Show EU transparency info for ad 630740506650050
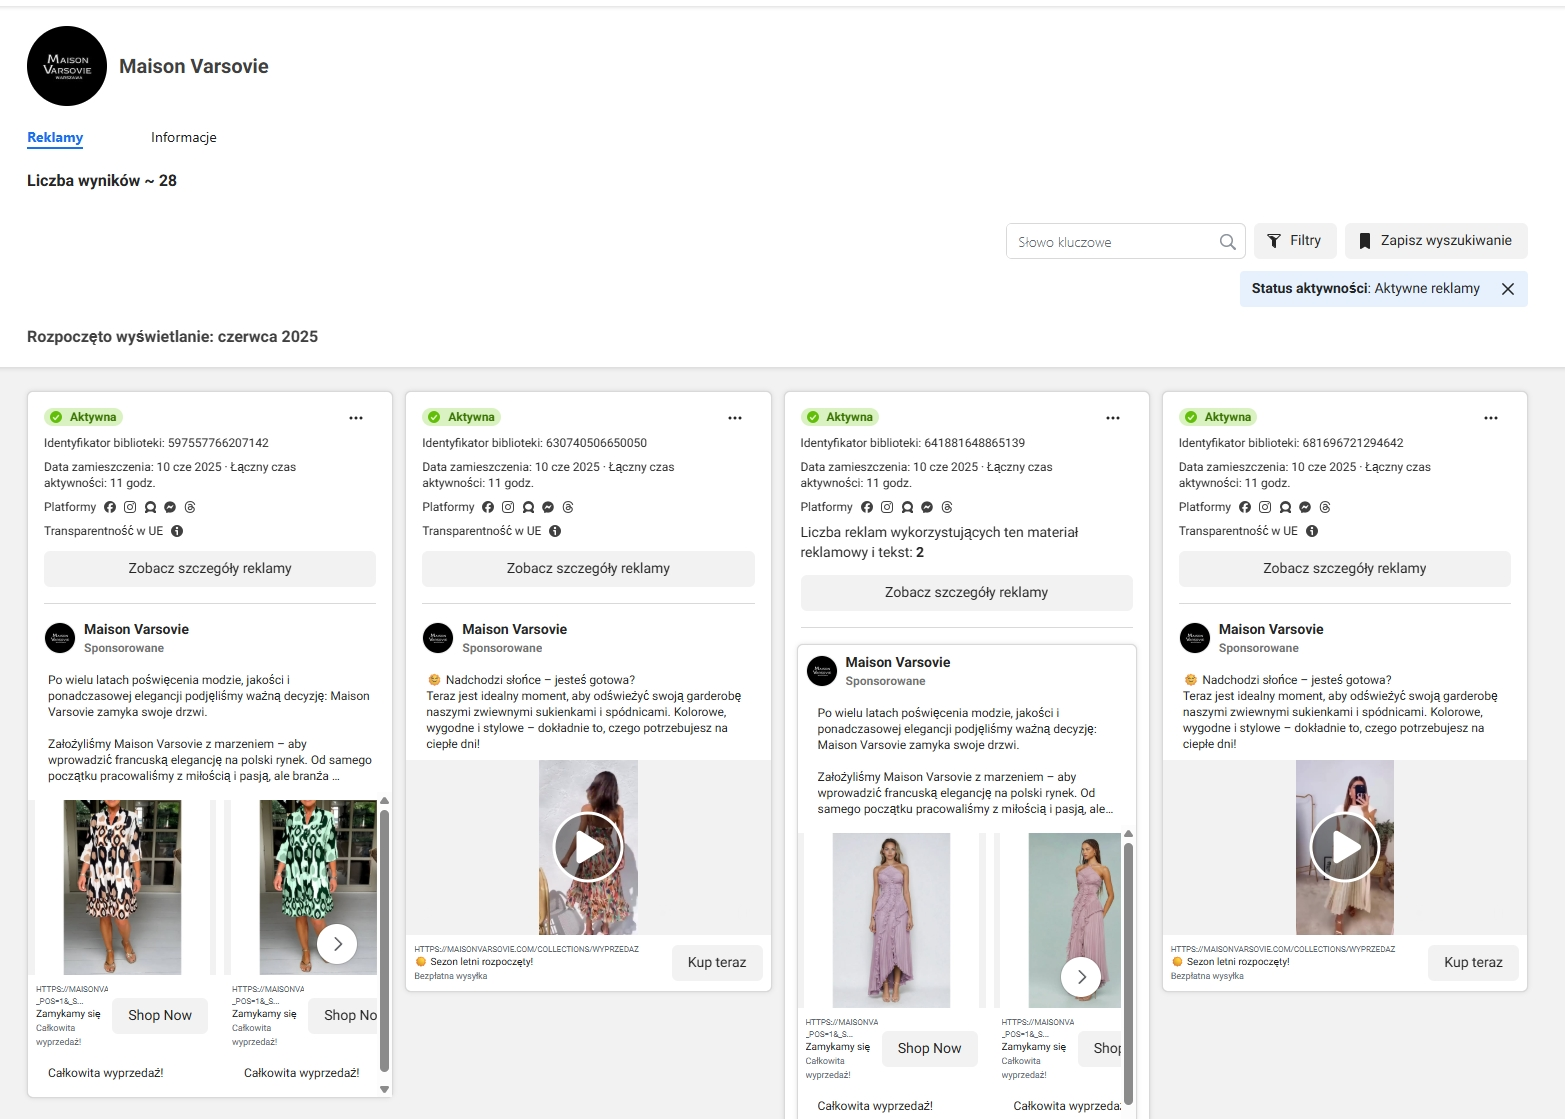Image resolution: width=1565 pixels, height=1119 pixels. 555,531
